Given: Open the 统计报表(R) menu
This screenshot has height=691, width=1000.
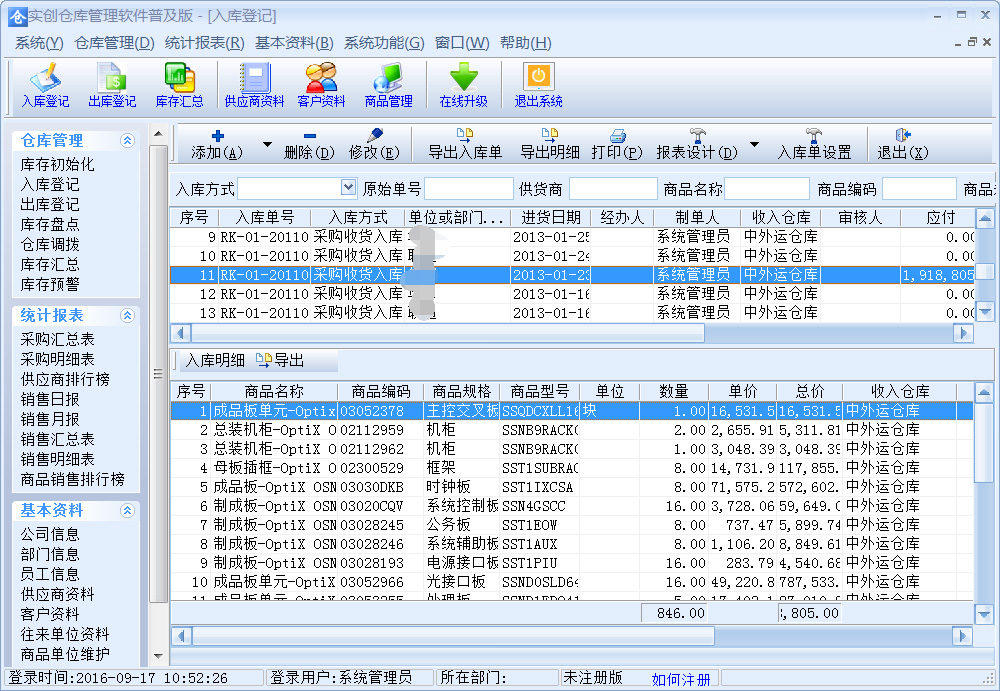Looking at the screenshot, I should [204, 43].
